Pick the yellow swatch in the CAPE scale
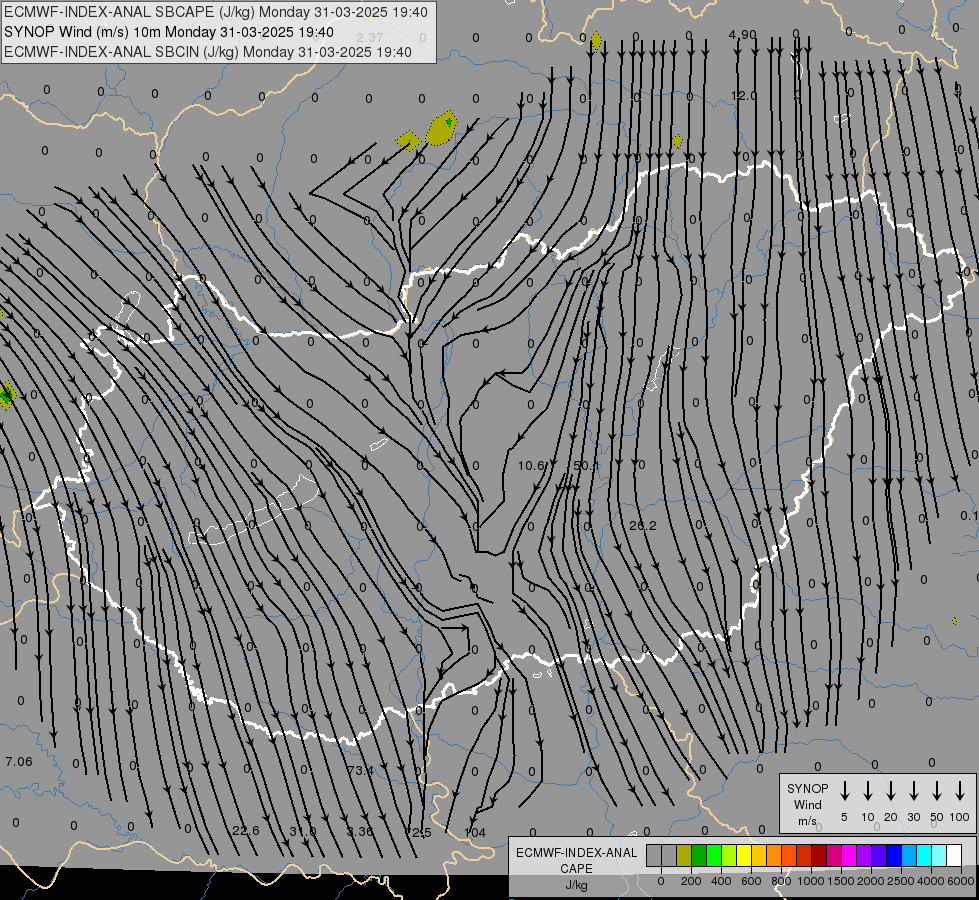The width and height of the screenshot is (979, 900). coord(744,855)
